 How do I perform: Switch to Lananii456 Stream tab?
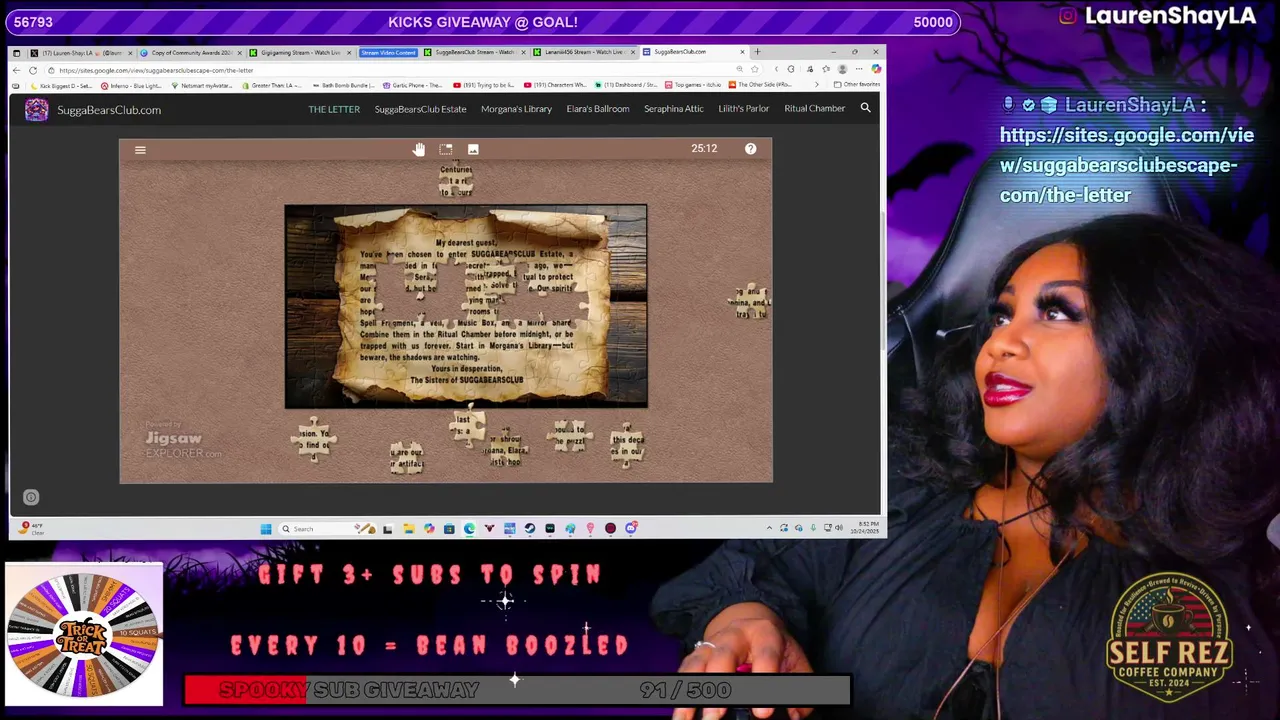click(x=584, y=52)
